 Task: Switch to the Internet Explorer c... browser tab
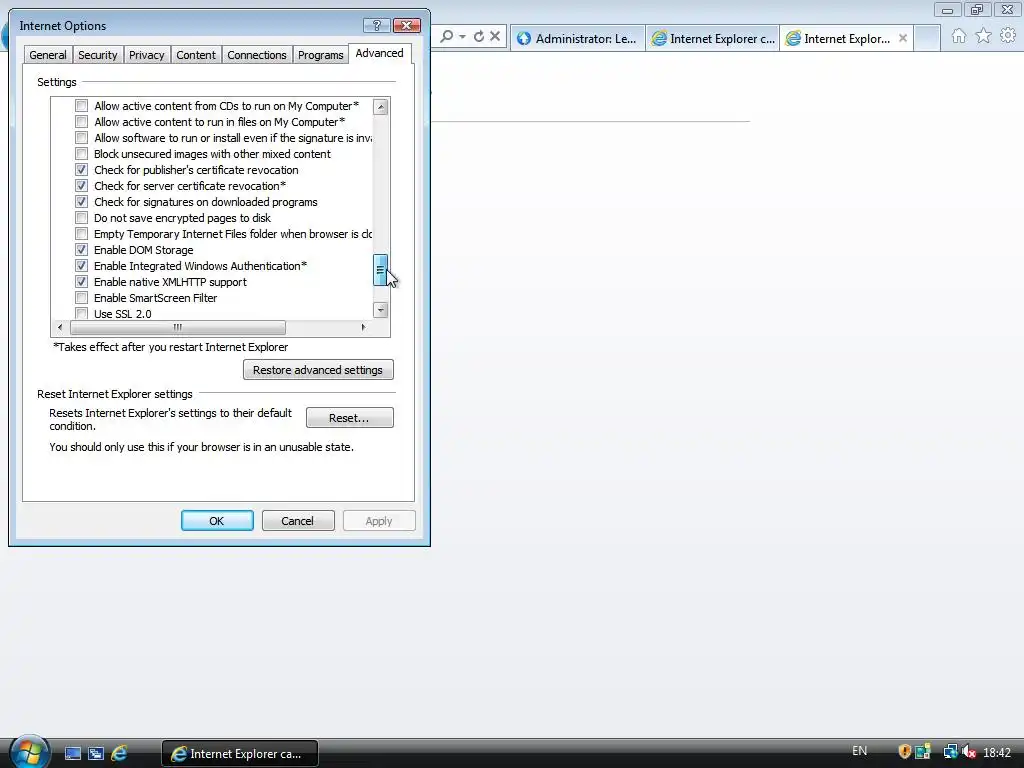712,39
